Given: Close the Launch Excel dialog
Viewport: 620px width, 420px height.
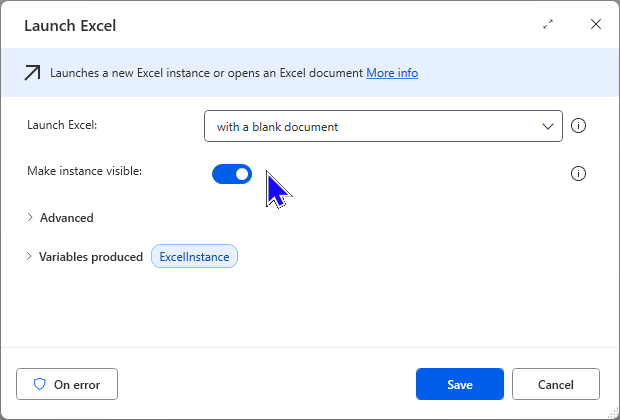Looking at the screenshot, I should tap(596, 25).
